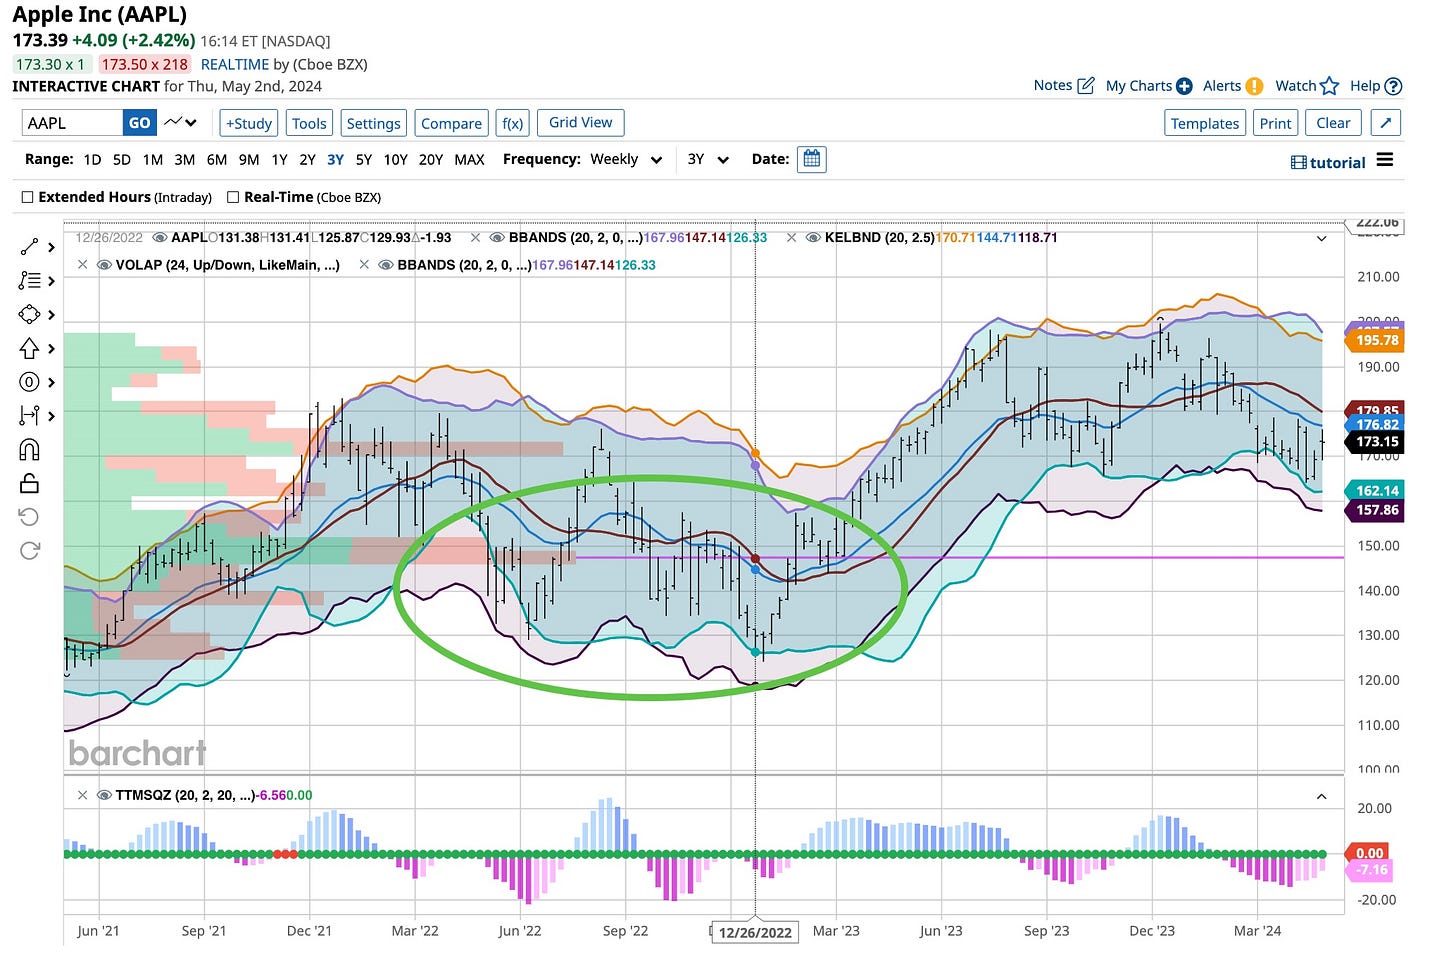This screenshot has height=963, width=1456.
Task: Select the polygon shape tool
Action: pos(29,314)
